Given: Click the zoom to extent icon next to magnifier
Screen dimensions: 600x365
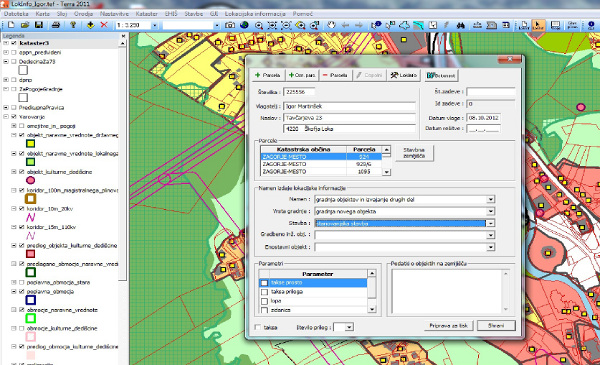Looking at the screenshot, I should pos(272,25).
